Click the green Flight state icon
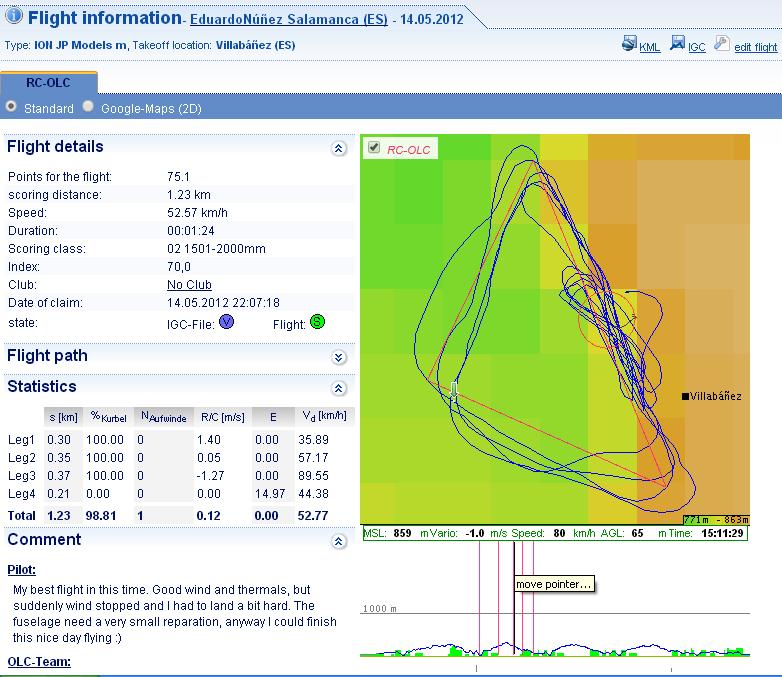782x677 pixels. click(318, 321)
